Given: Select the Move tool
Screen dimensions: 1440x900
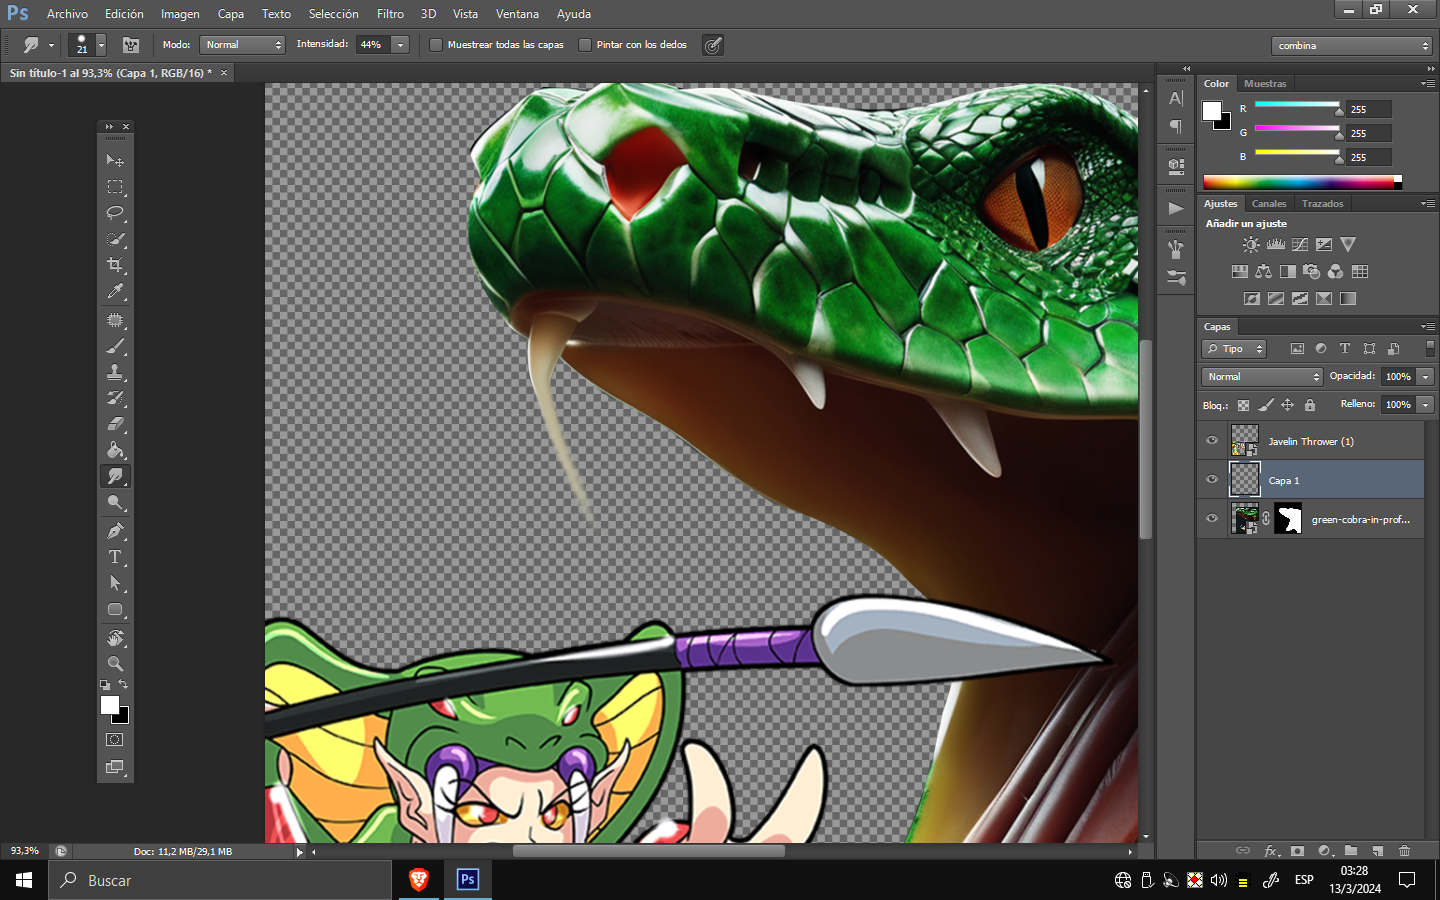Looking at the screenshot, I should 115,160.
